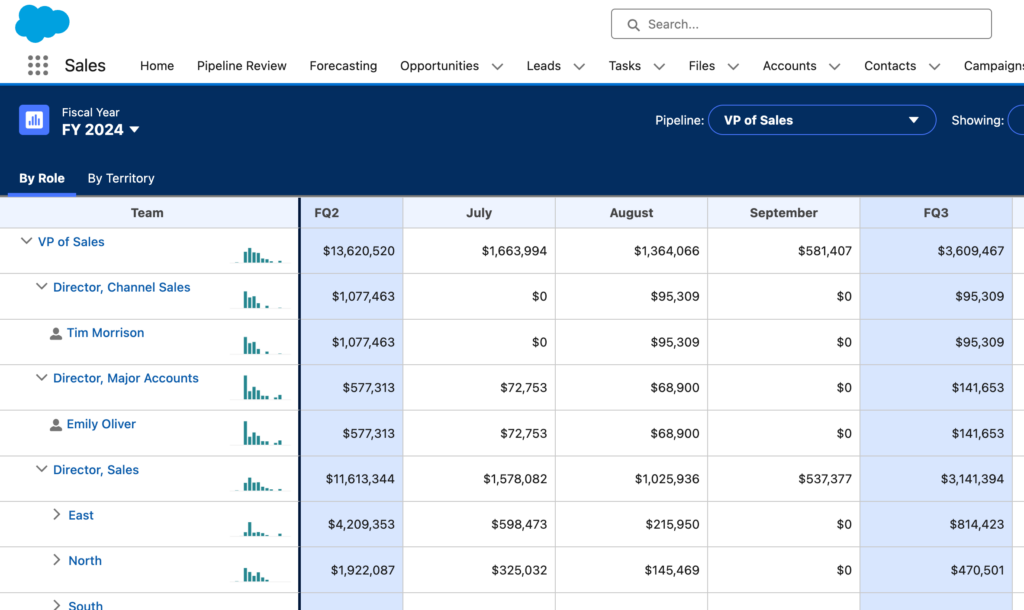
Task: Switch to the By Territory tab
Action: point(120,178)
